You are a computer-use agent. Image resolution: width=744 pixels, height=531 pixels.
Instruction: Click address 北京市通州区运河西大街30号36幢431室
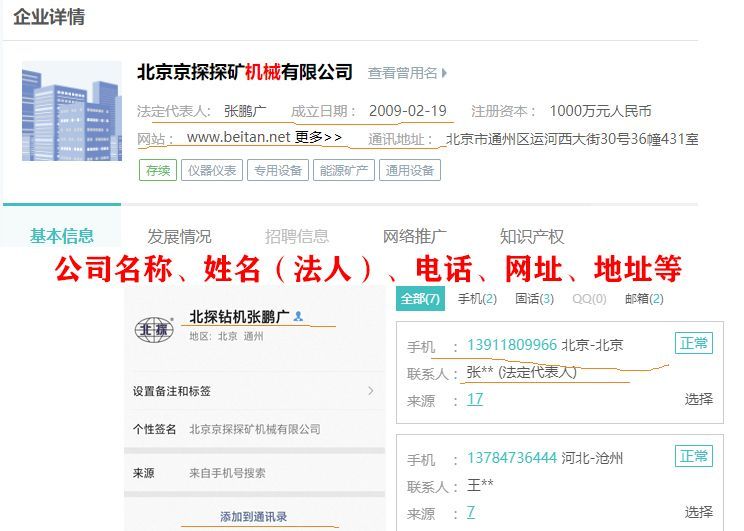click(x=572, y=139)
